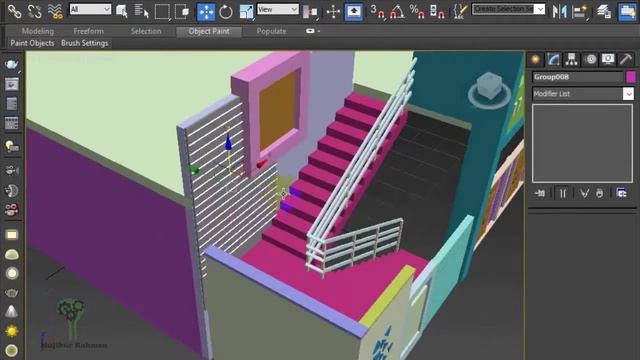Open the Motion command panel tab
Screen dimensions: 640x360
(x=590, y=60)
